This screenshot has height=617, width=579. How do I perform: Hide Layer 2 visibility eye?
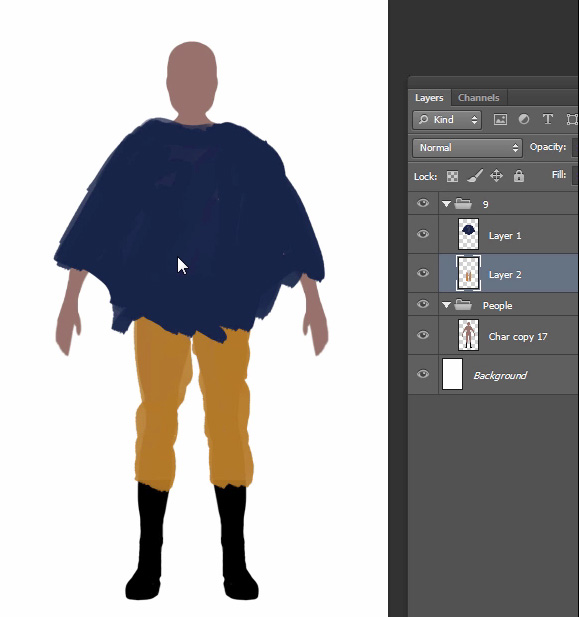tap(423, 273)
